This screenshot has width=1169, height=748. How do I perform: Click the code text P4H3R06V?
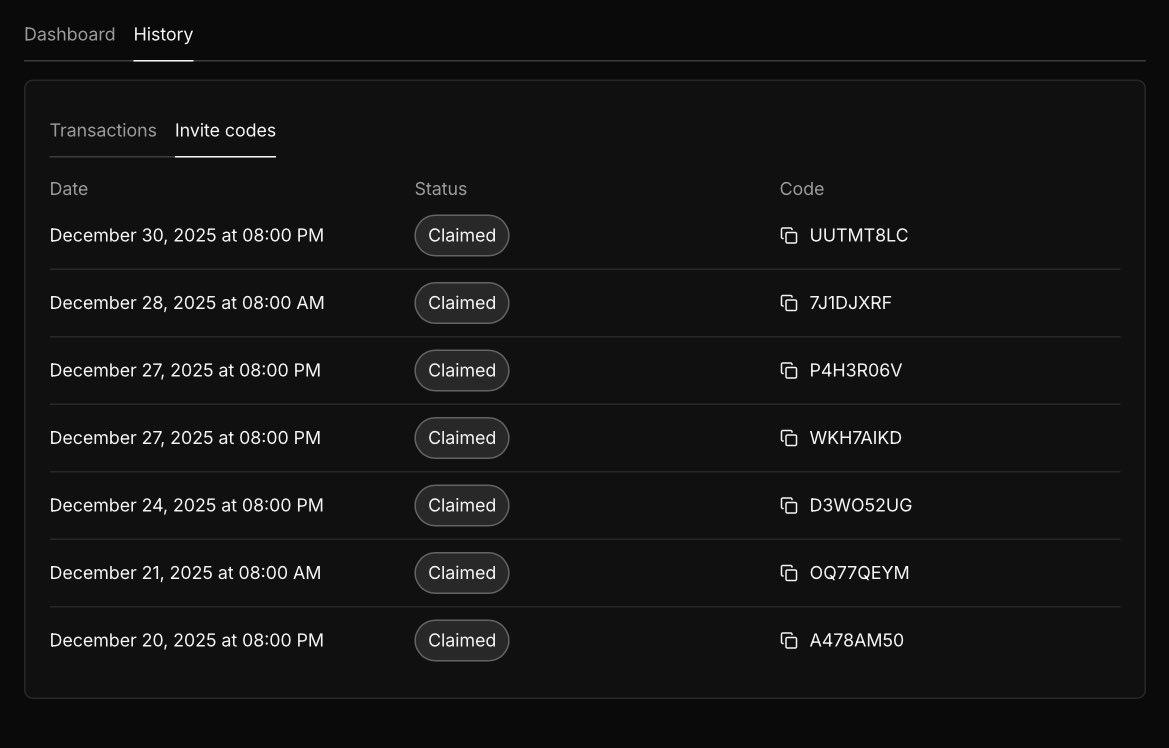856,371
